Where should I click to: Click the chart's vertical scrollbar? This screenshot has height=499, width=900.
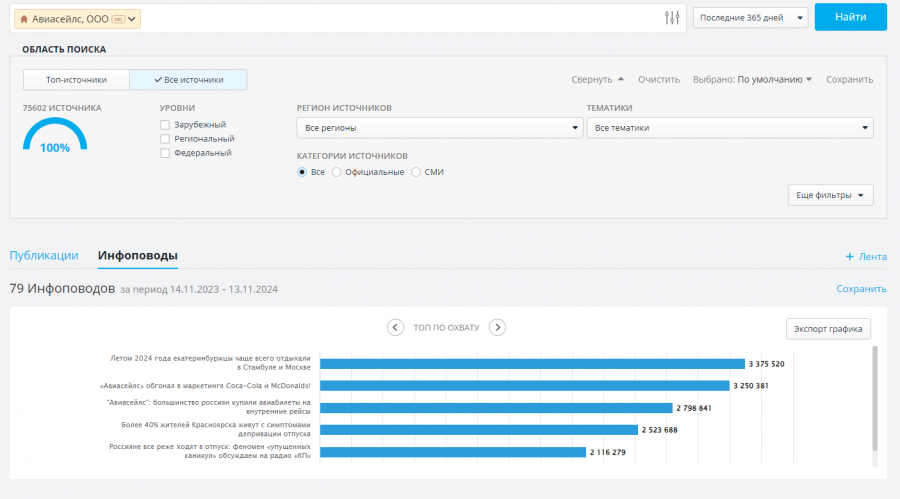pyautogui.click(x=875, y=400)
